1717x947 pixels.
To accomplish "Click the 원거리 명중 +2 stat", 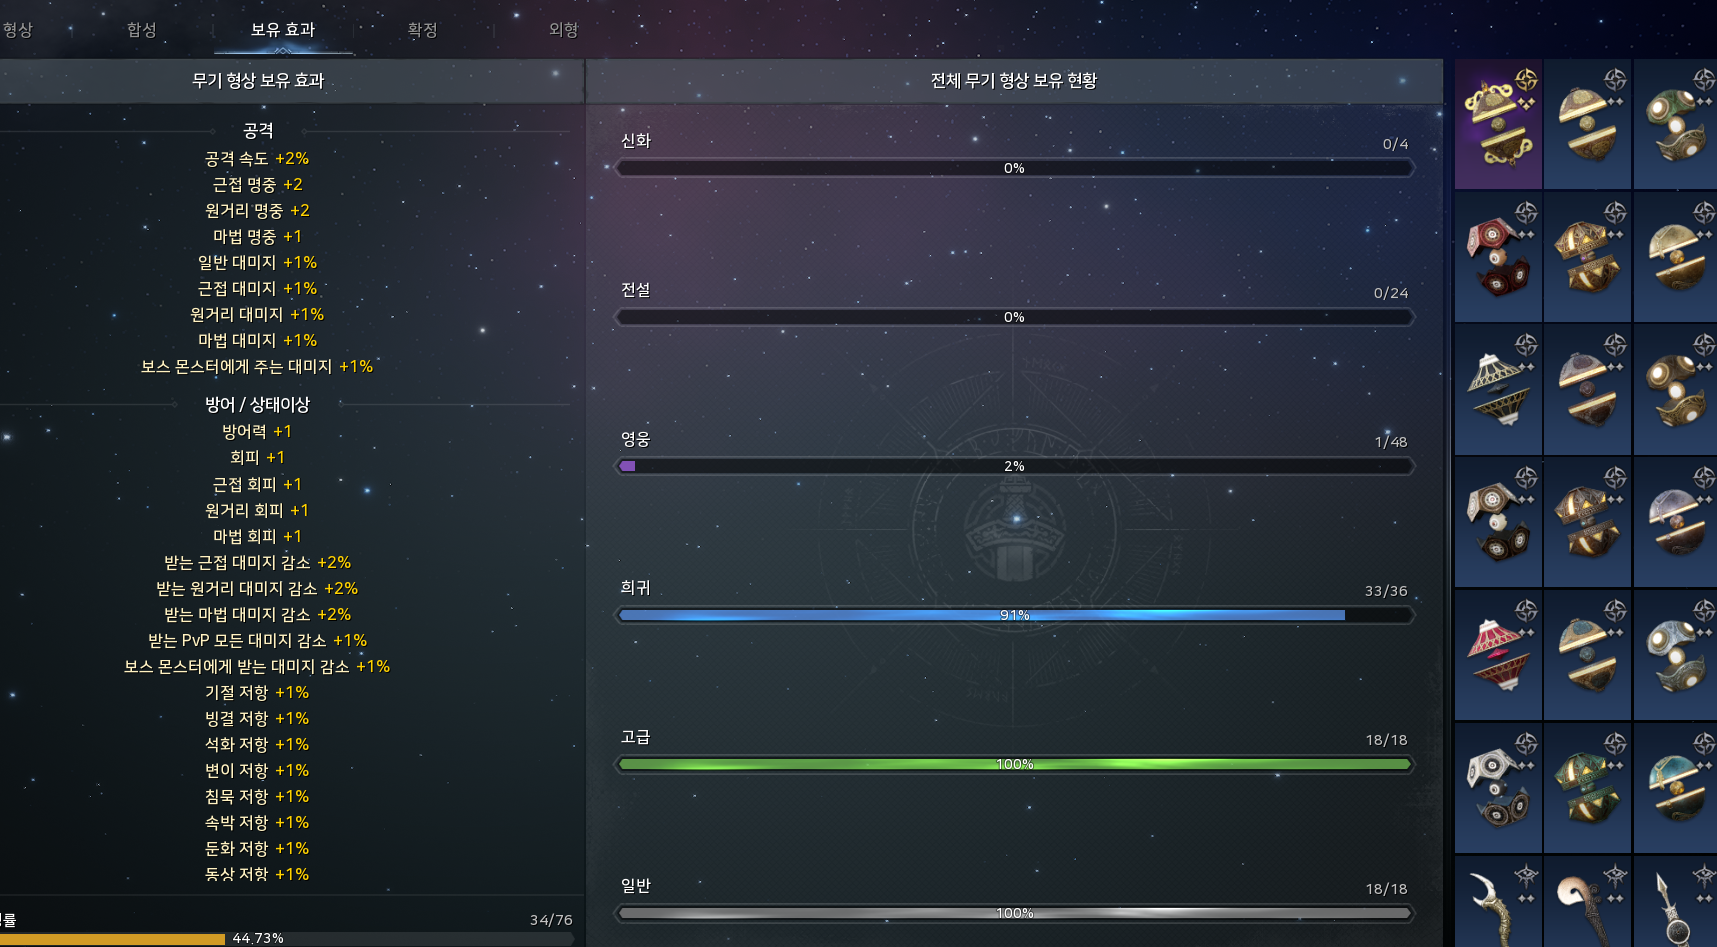I will click(257, 211).
